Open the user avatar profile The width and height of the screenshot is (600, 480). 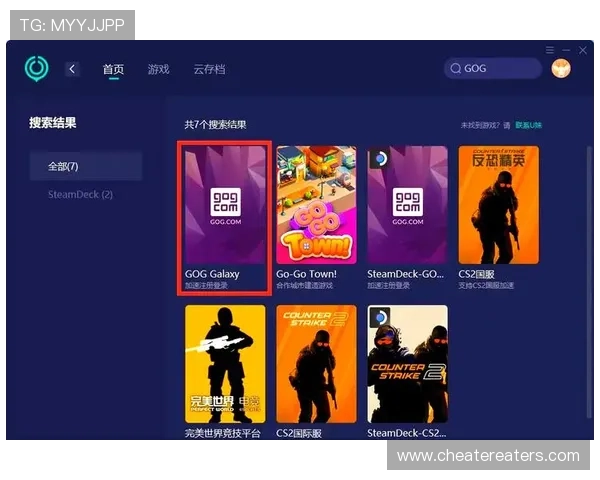click(x=561, y=69)
